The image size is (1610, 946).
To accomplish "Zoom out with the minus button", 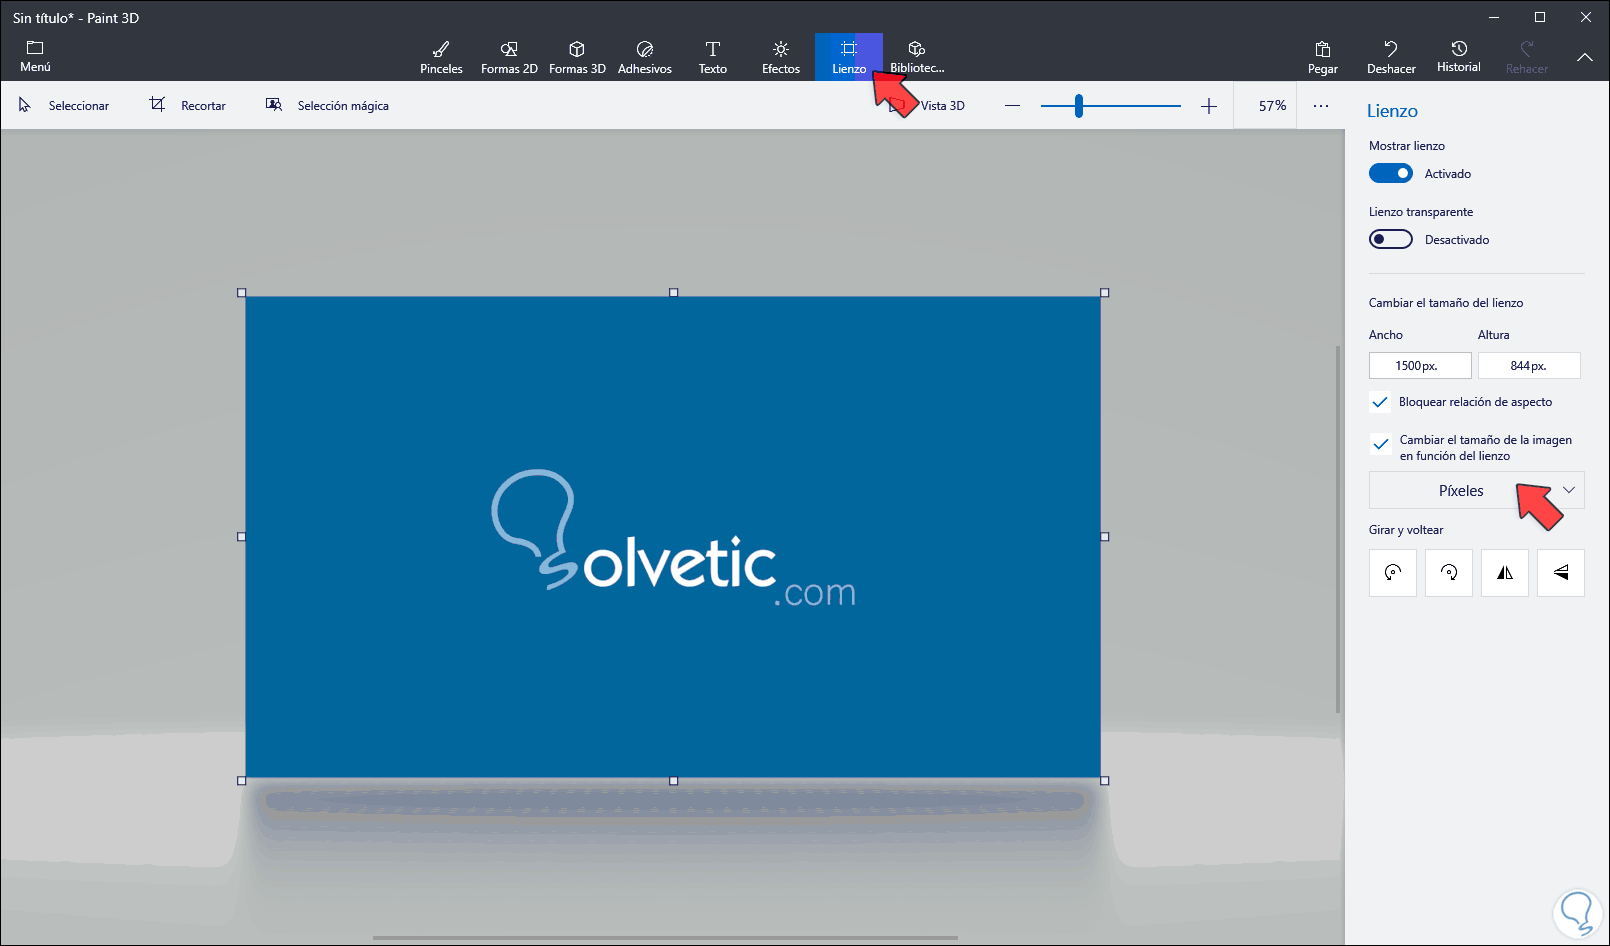I will coord(1012,106).
